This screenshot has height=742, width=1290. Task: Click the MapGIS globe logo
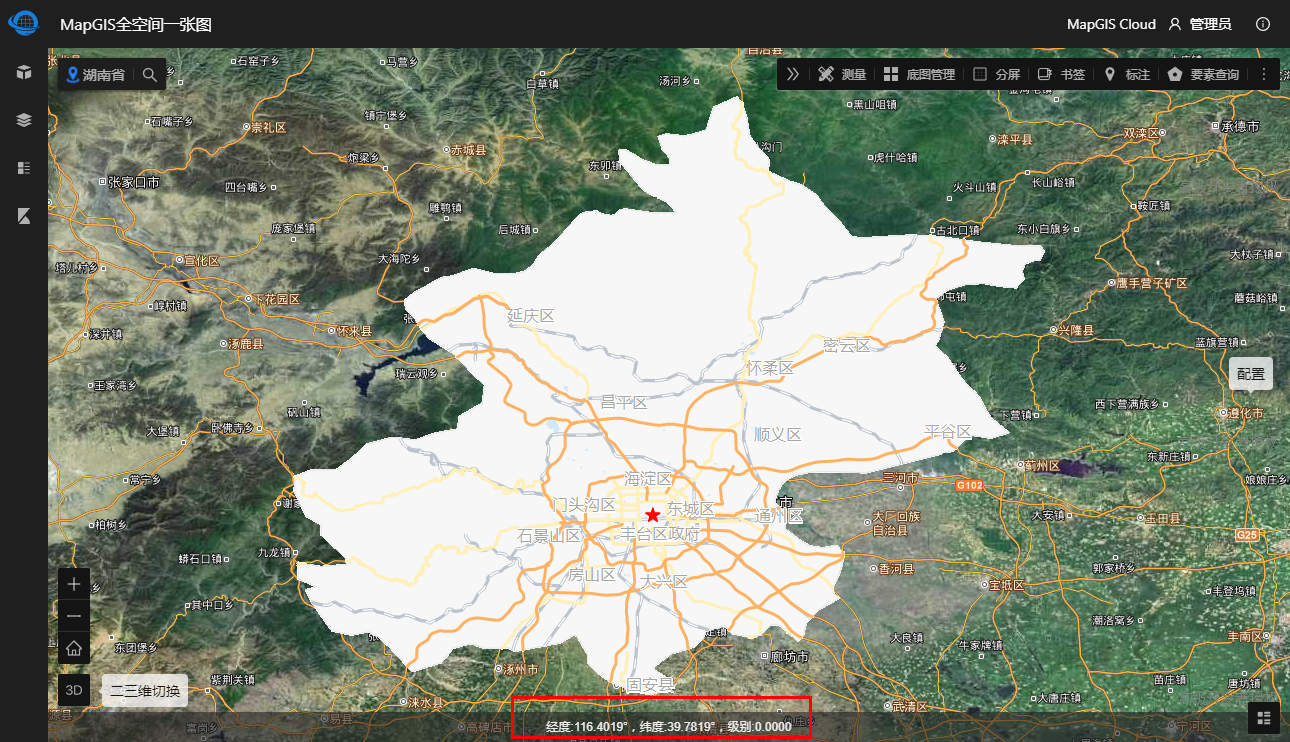(x=23, y=23)
